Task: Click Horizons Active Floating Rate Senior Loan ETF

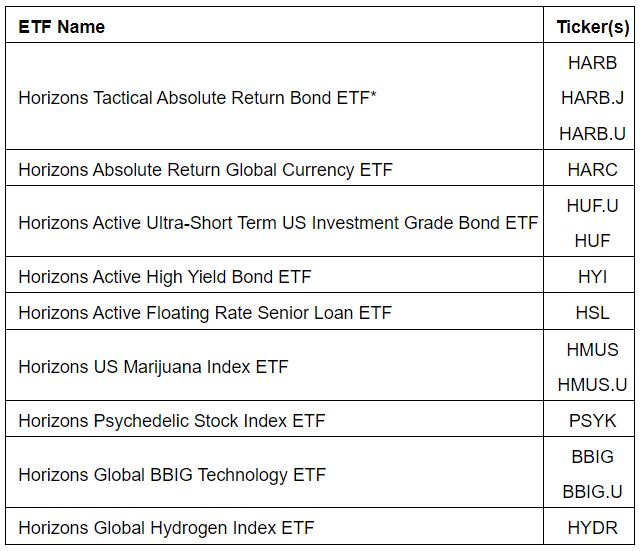Action: tap(204, 312)
